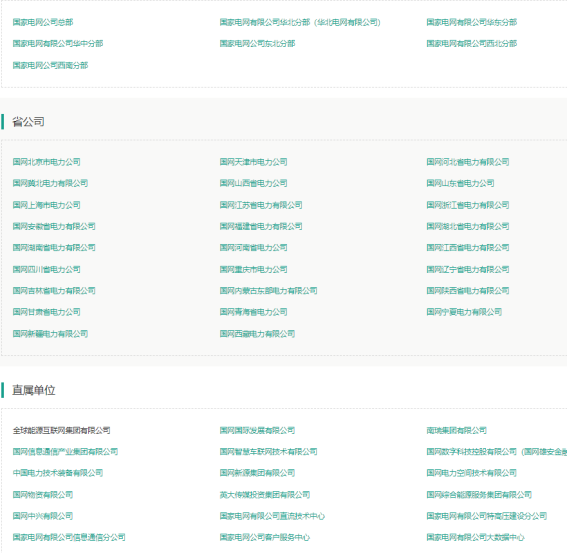Select 国网湖北省电力有限公司 link

(468, 226)
